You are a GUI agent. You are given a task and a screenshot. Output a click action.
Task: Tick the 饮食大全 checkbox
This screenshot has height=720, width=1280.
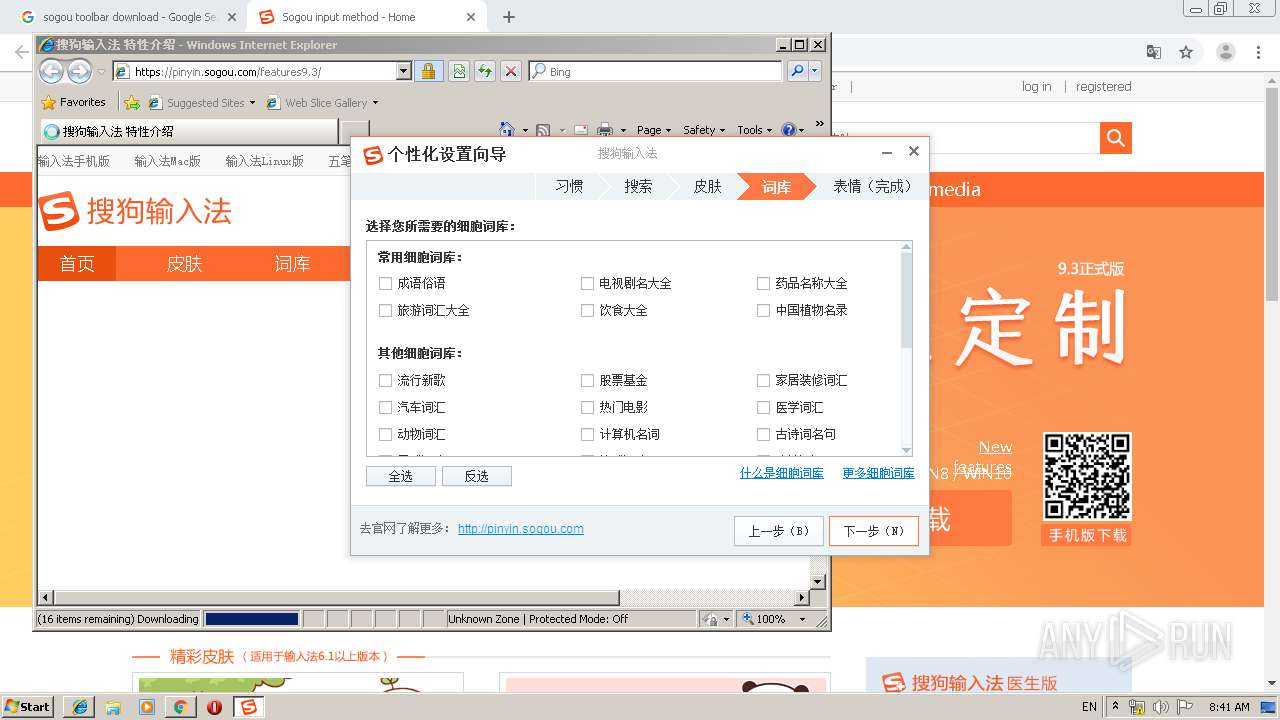point(588,311)
